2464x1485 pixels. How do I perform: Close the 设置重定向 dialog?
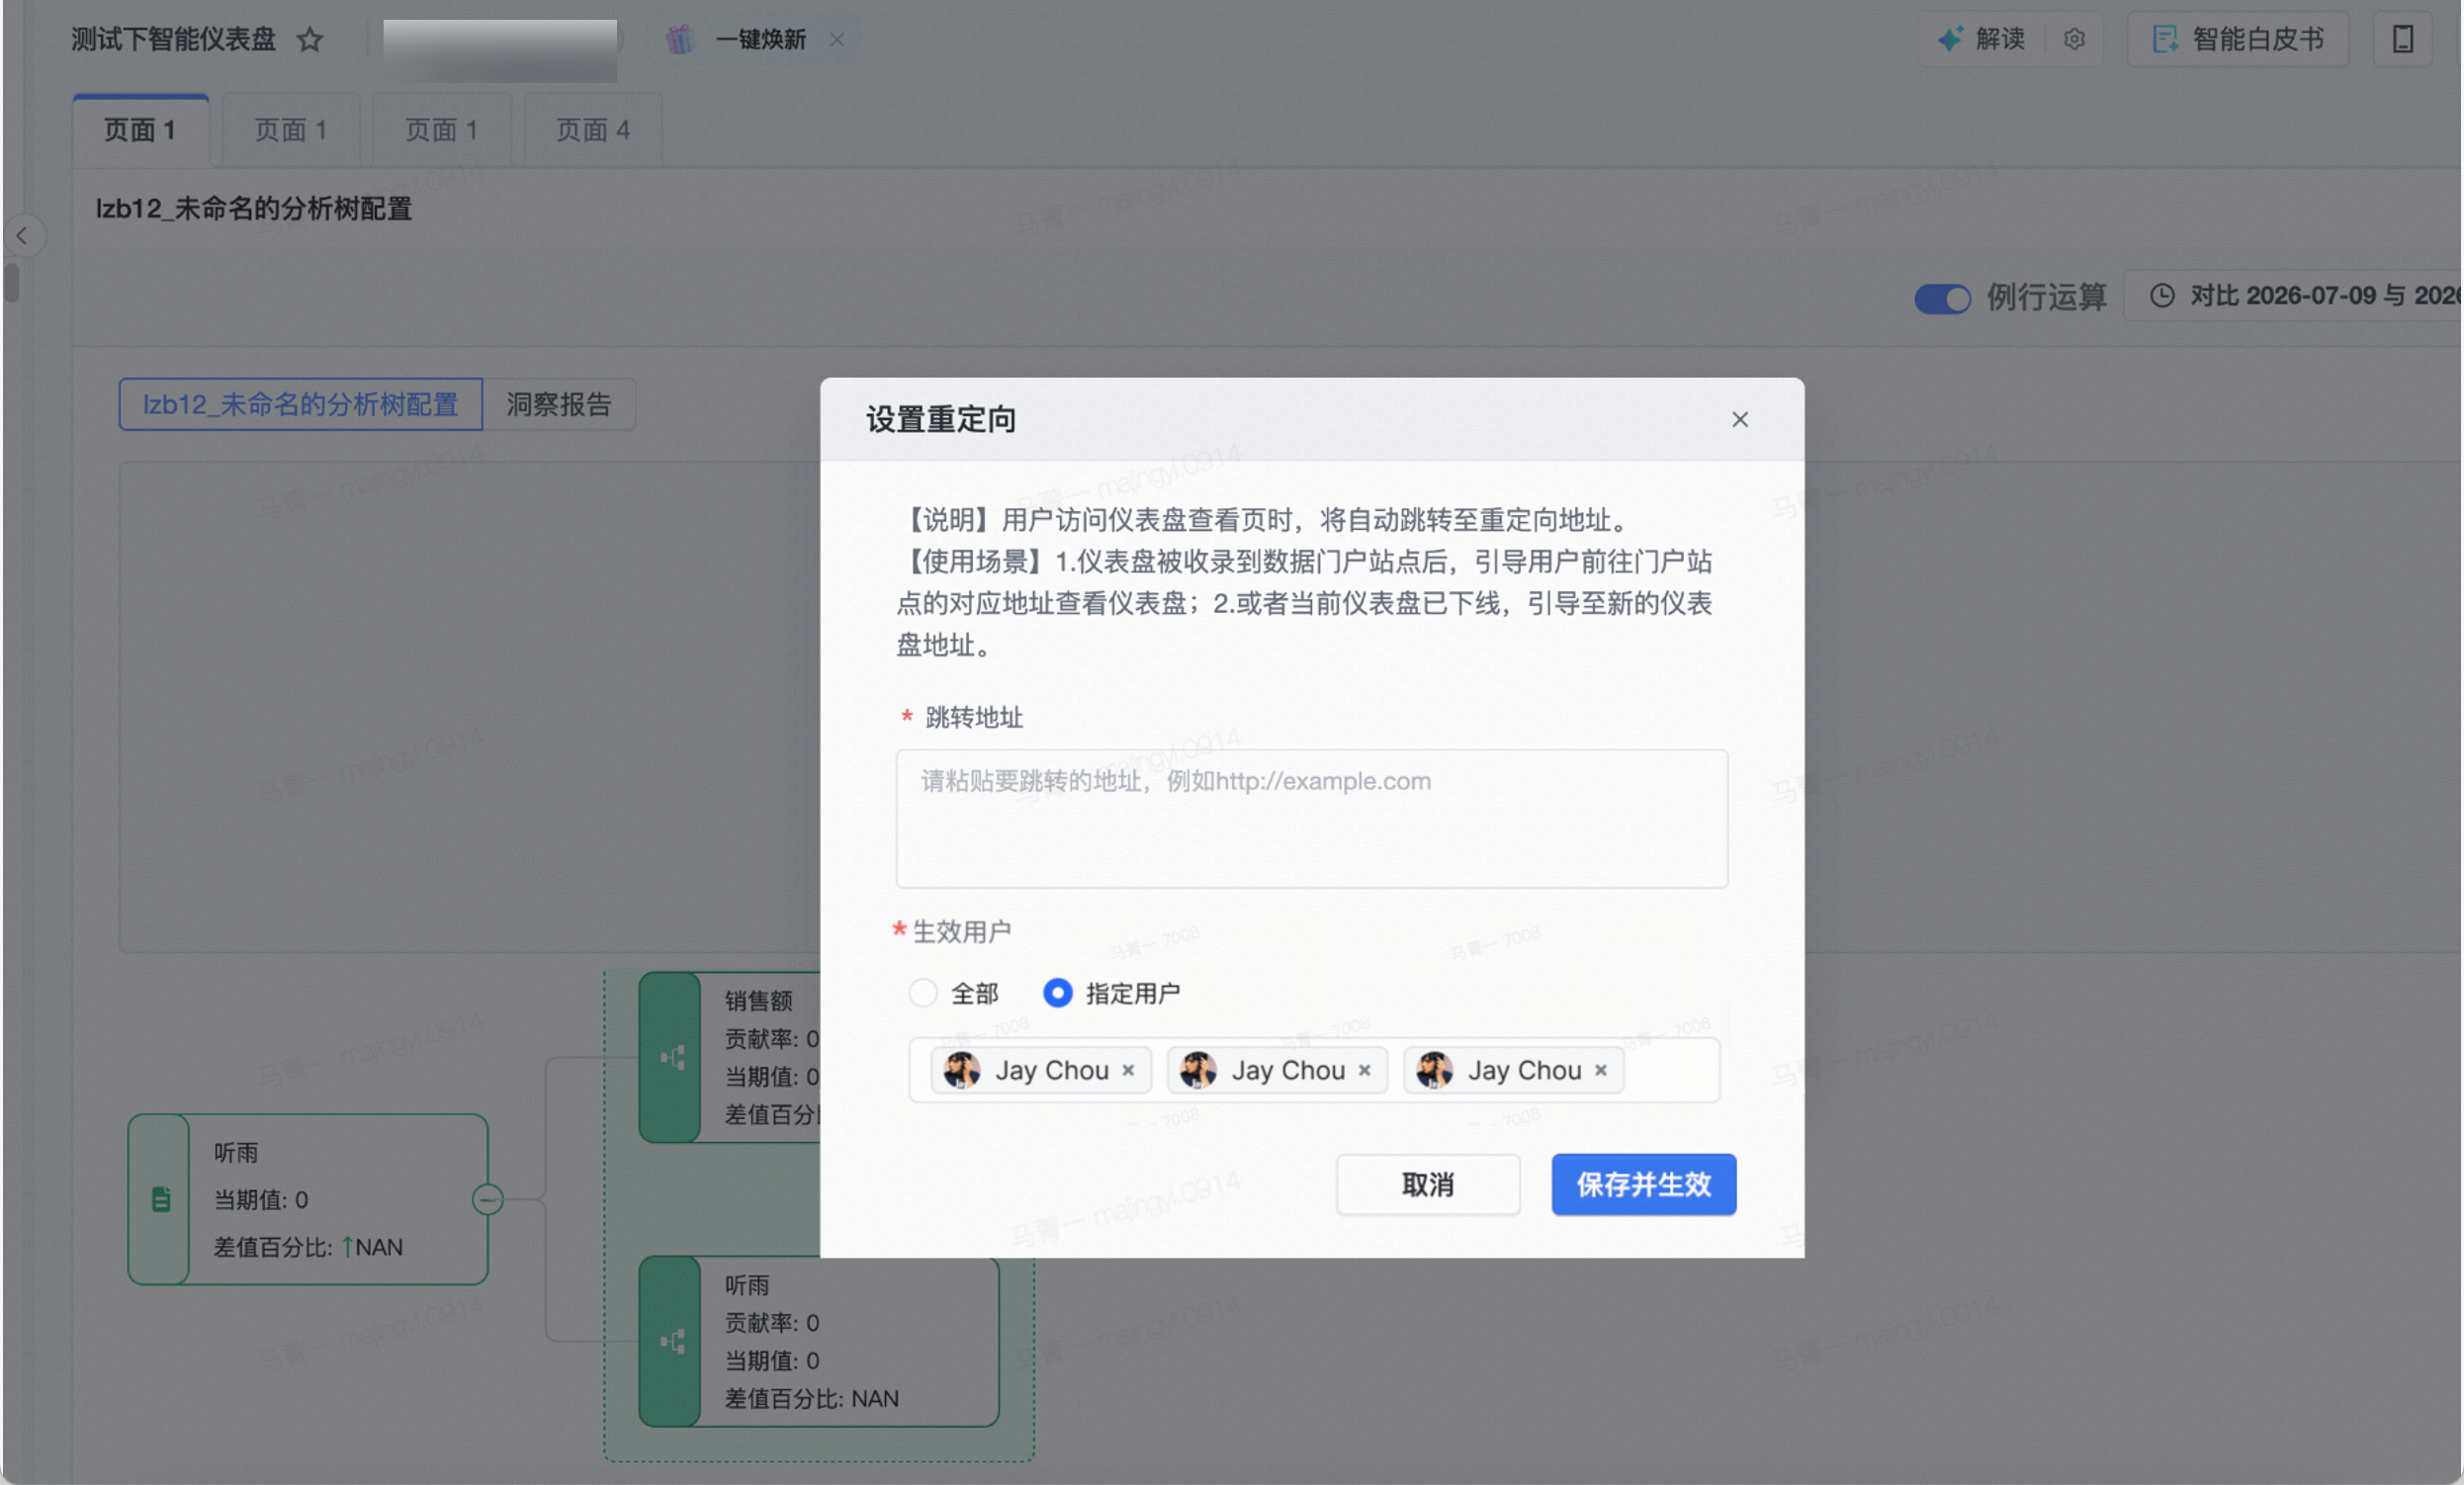pyautogui.click(x=1739, y=419)
